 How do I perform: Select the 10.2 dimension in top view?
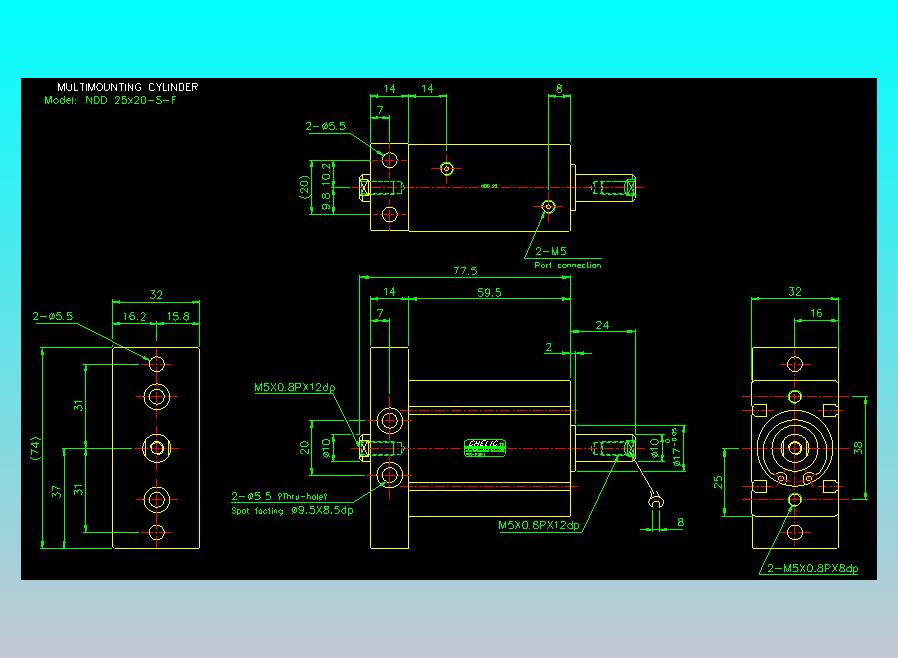pyautogui.click(x=326, y=172)
